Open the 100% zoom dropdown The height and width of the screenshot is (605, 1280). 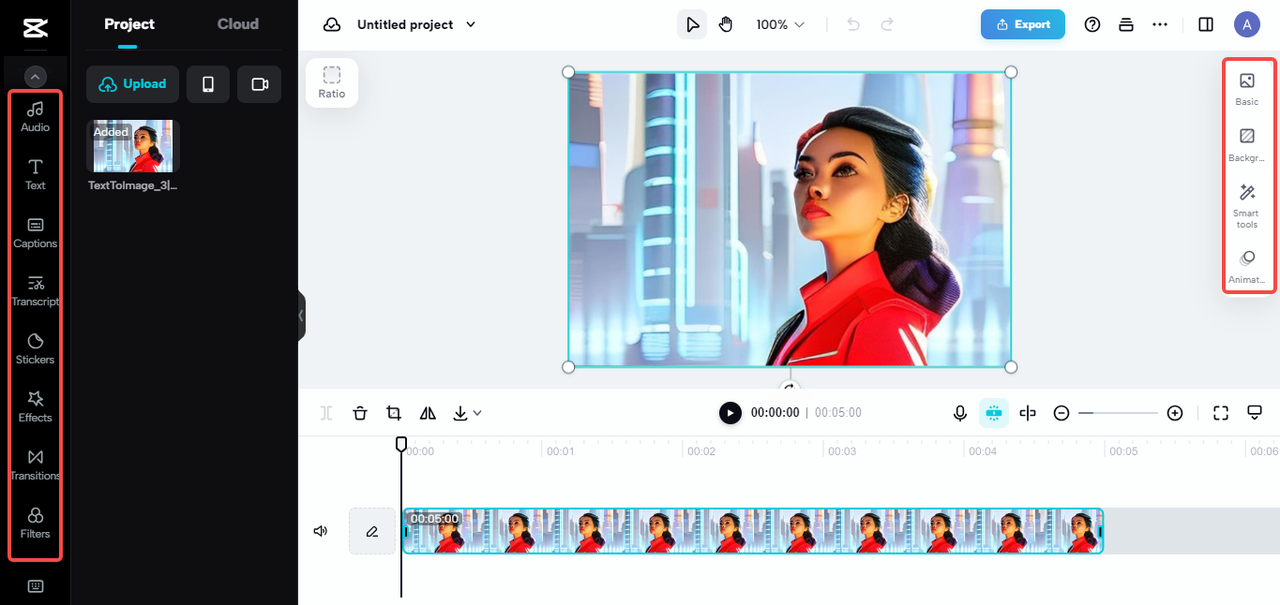coord(780,25)
